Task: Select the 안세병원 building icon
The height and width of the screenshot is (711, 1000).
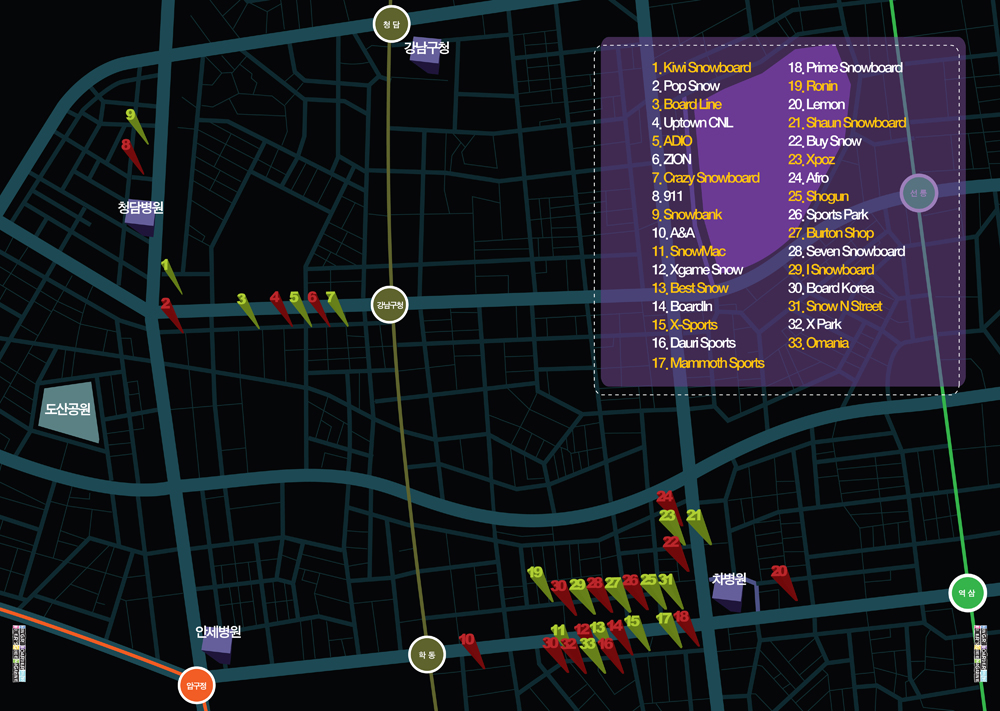Action: pyautogui.click(x=217, y=649)
